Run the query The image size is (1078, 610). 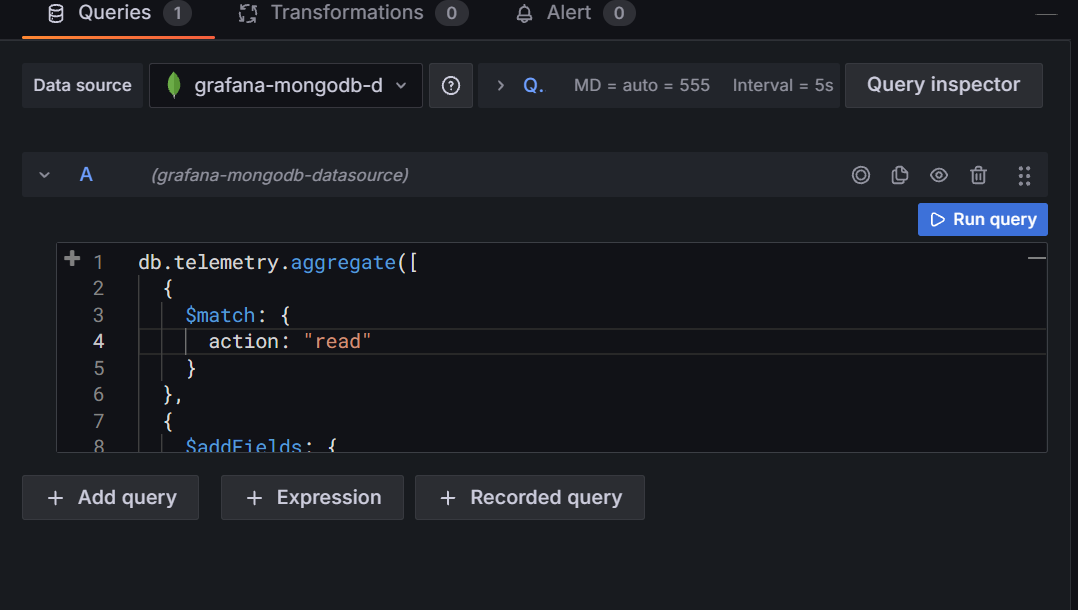982,219
